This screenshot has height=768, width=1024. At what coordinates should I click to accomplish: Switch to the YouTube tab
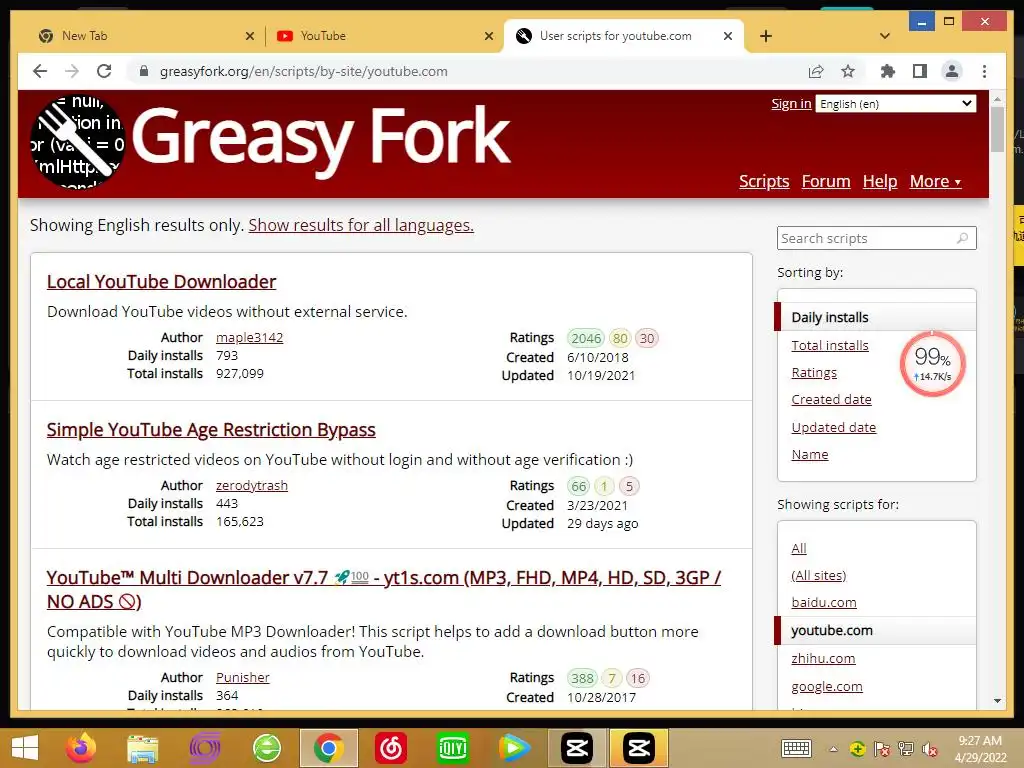click(x=384, y=36)
